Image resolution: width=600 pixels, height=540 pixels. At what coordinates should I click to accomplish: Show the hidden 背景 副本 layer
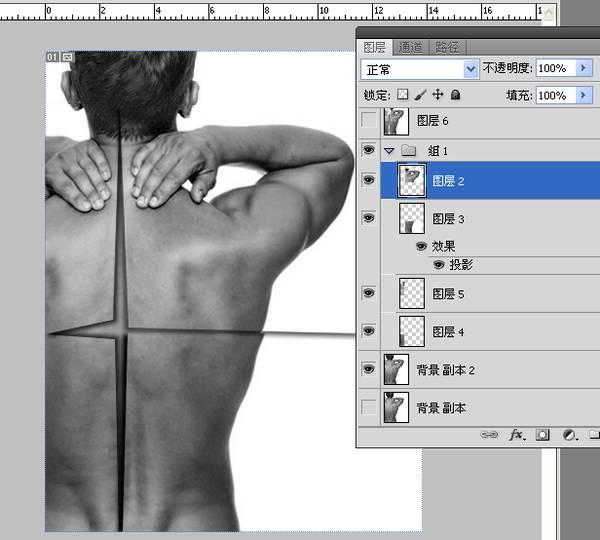(x=368, y=407)
